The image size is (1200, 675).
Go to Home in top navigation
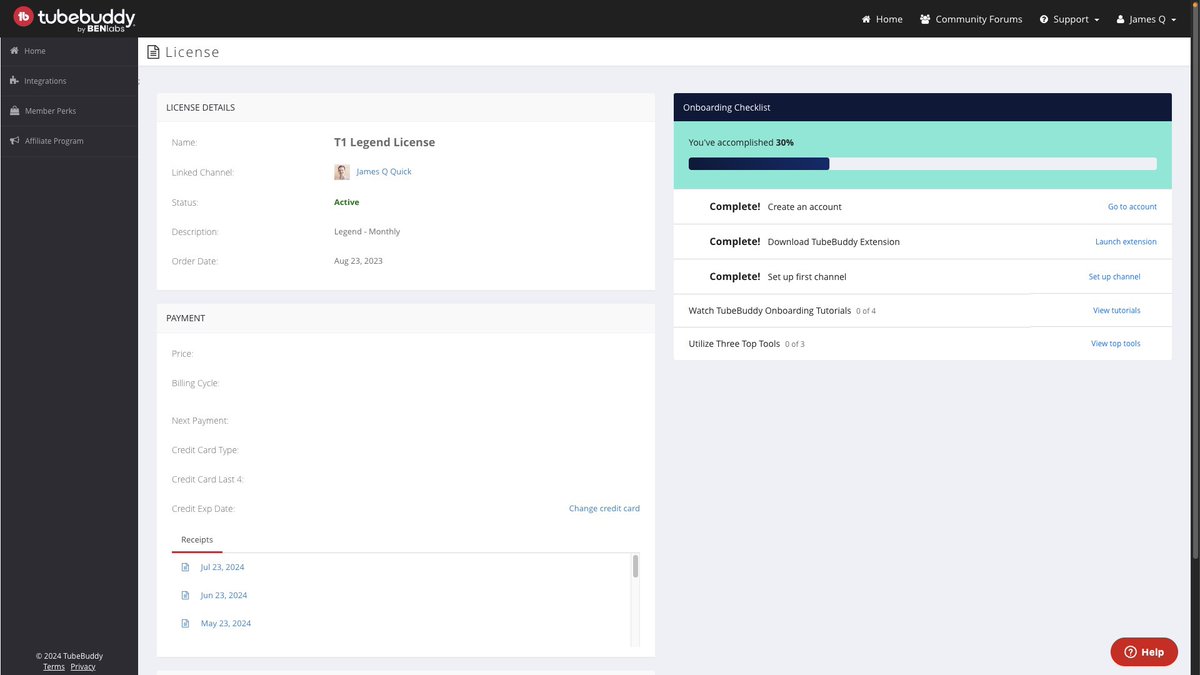[882, 19]
